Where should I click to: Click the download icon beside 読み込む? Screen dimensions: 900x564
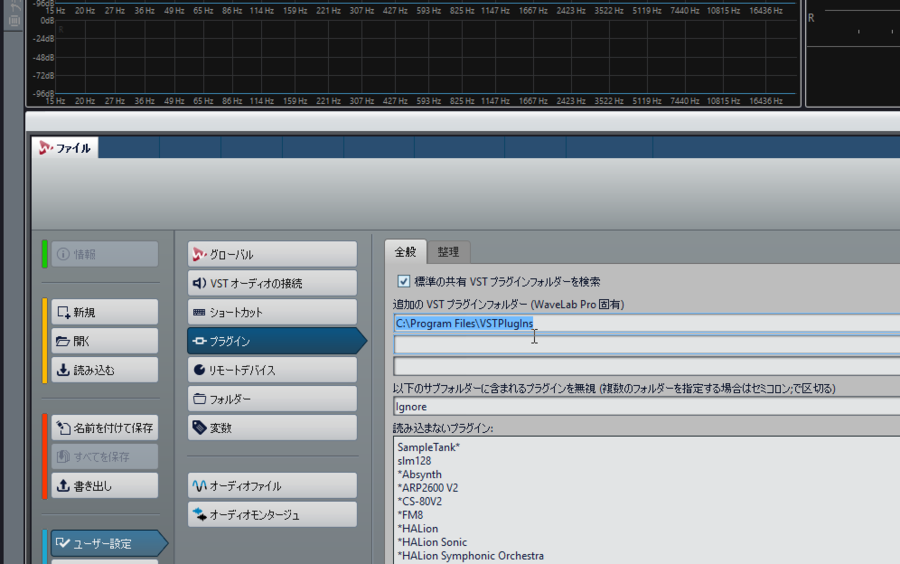tap(63, 370)
